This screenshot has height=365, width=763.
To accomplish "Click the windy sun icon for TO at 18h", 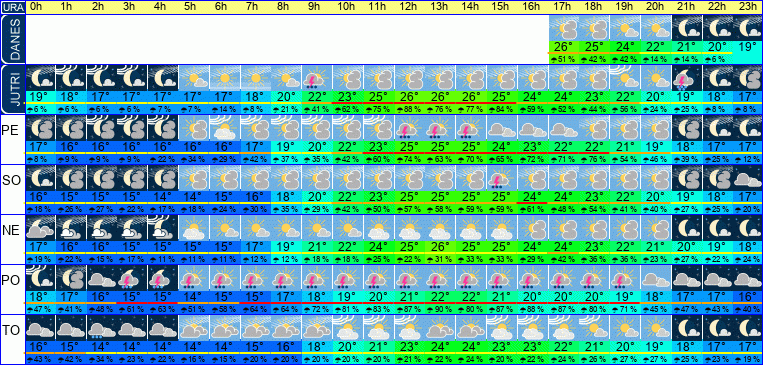I will point(594,327).
